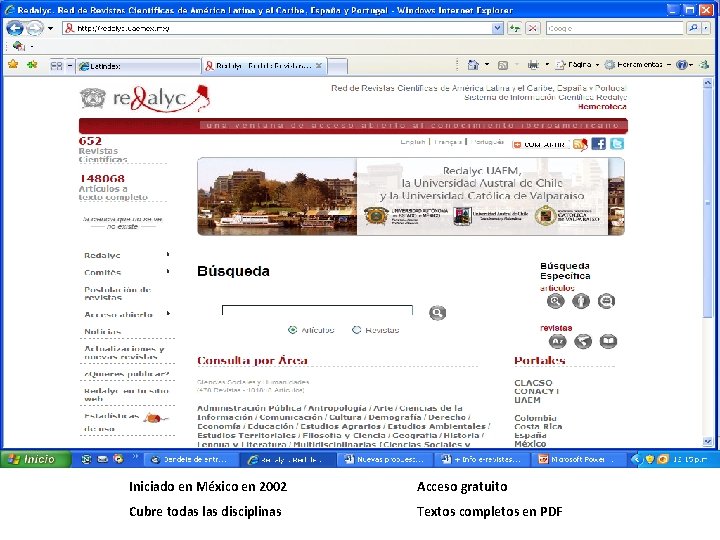Viewport: 720px width, 540px height.
Task: Click the Quick Tabs grid icon
Action: click(x=56, y=66)
